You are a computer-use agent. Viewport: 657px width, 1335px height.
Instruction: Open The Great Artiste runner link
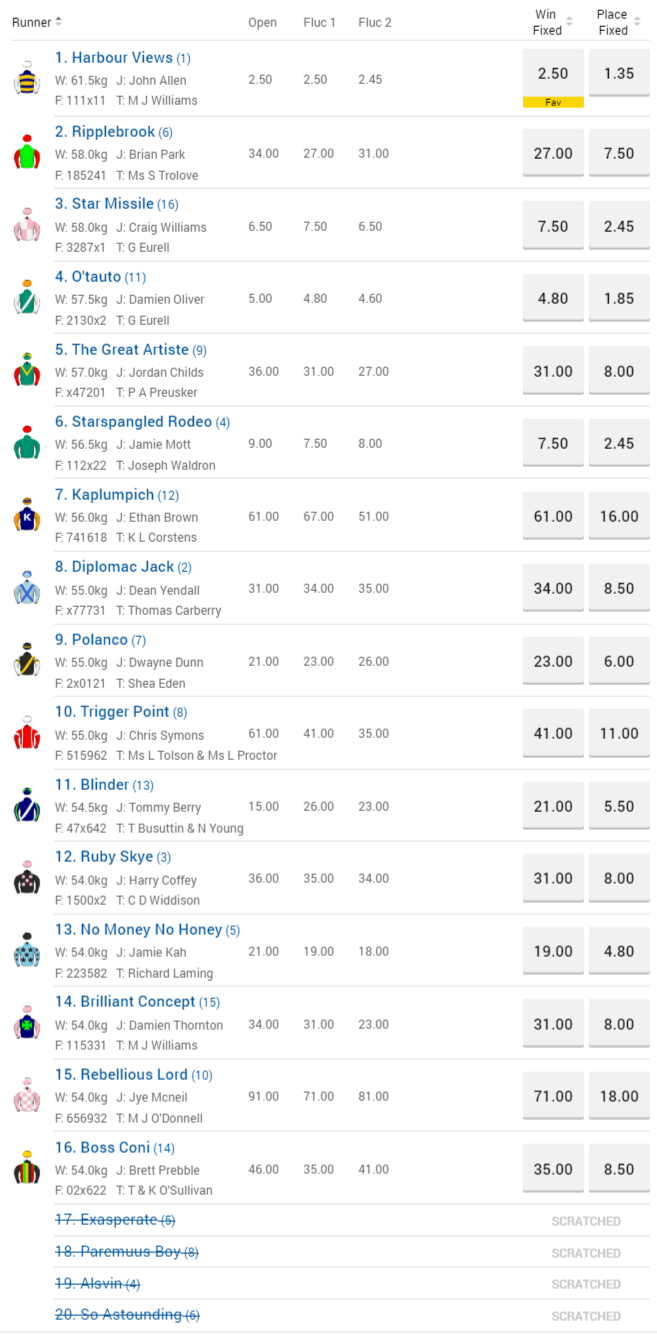[x=122, y=350]
